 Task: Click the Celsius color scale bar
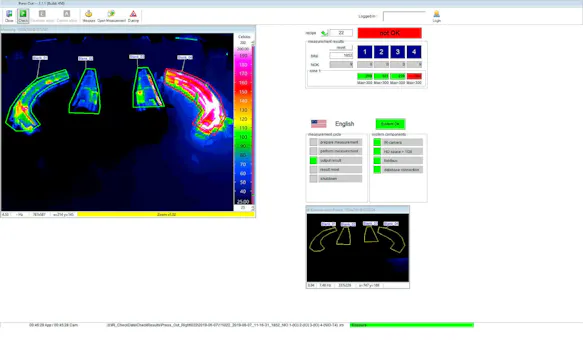(x=243, y=126)
